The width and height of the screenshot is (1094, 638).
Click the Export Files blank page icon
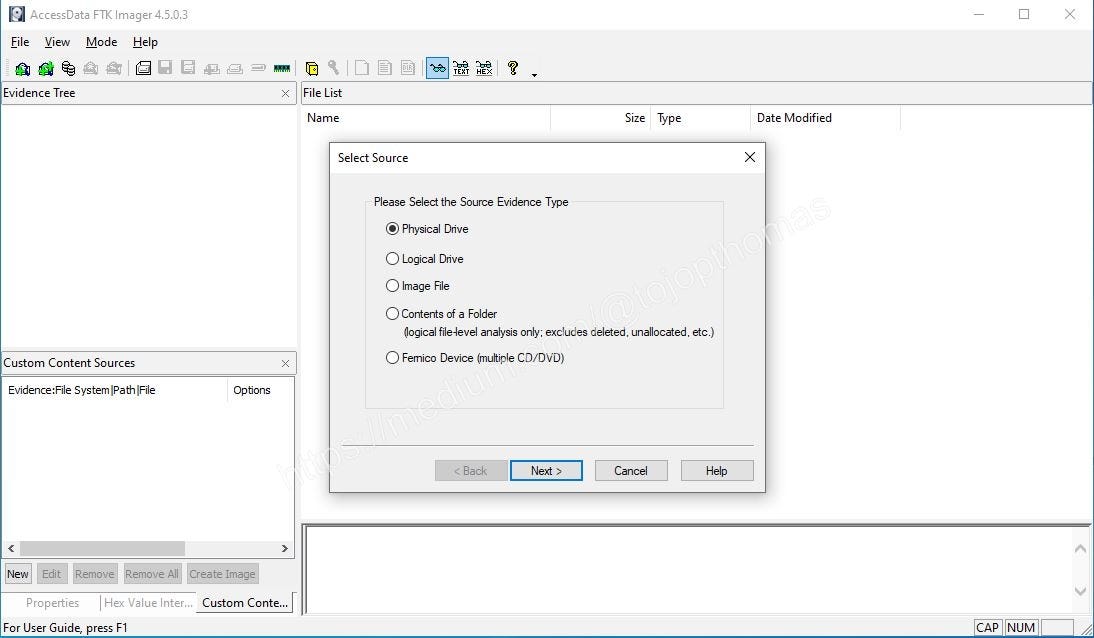[361, 68]
